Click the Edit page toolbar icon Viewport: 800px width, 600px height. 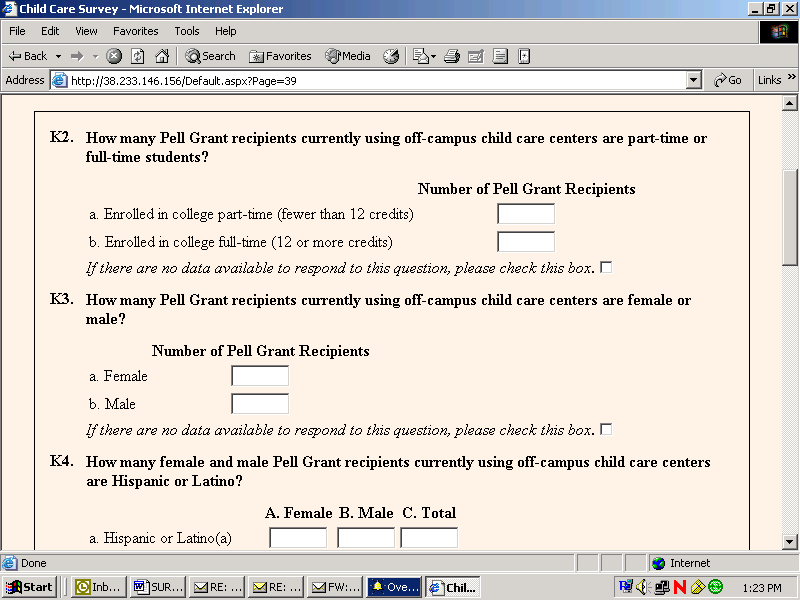(476, 56)
